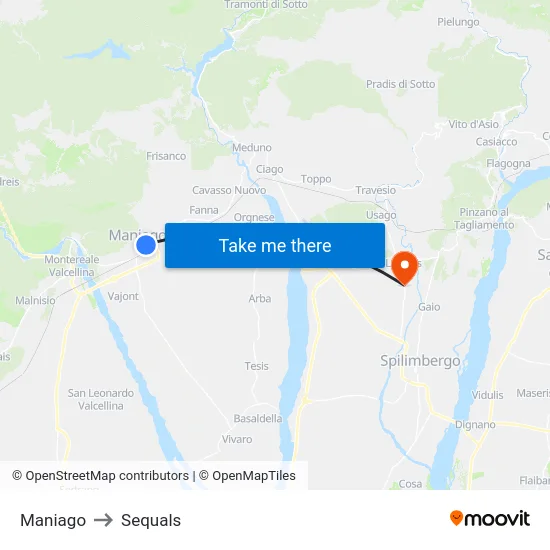
Task: Click the San Leonardo Valcellina label
Action: (x=101, y=400)
